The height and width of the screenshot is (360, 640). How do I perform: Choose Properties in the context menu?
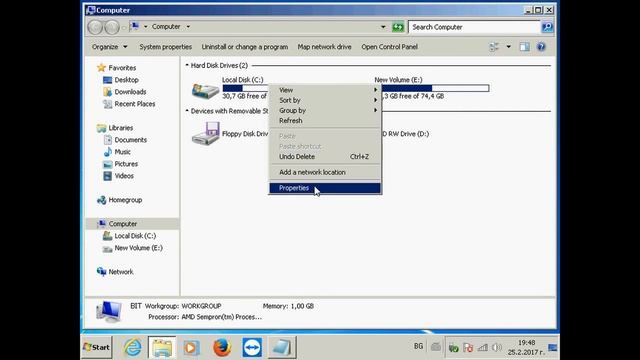(x=324, y=188)
